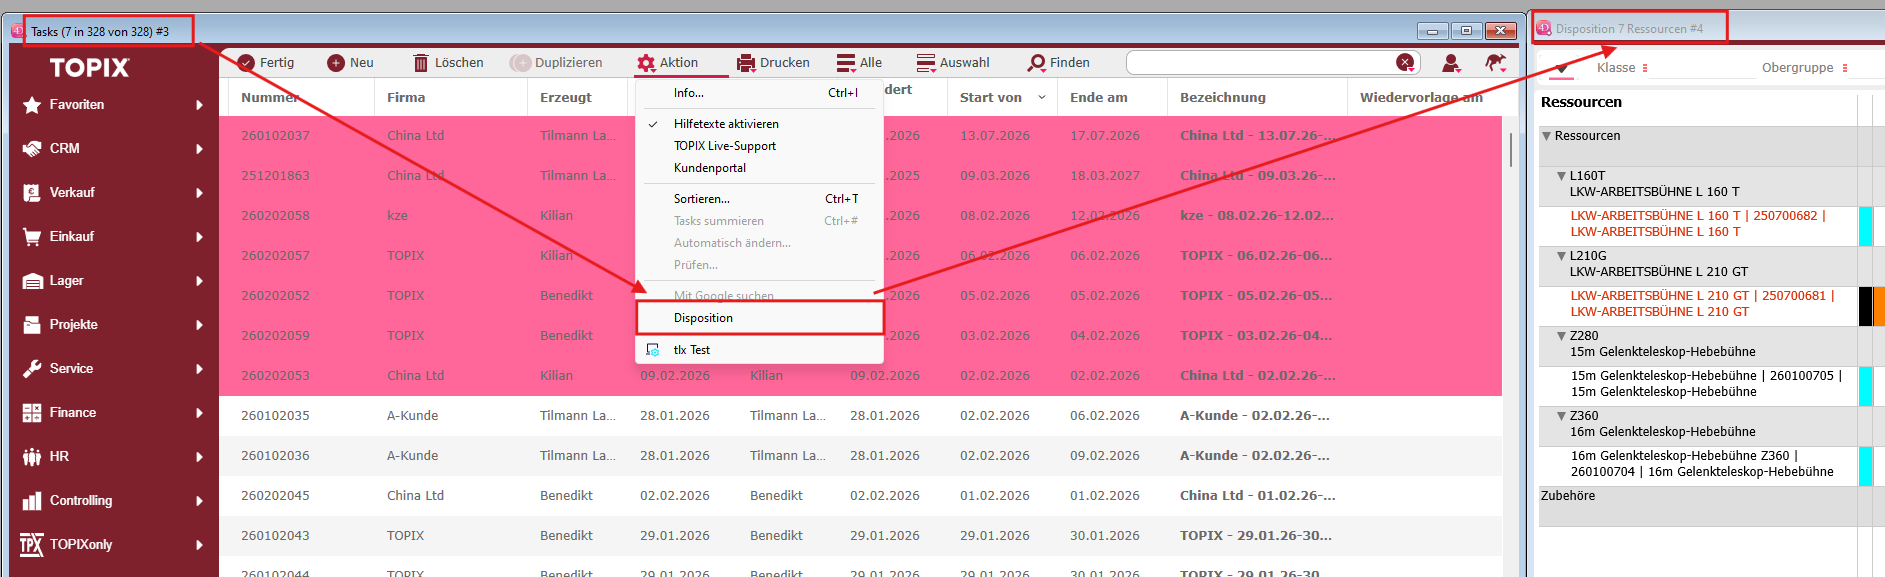Open the Einkauf shopping cart module
Viewport: 1885px width, 577px height.
click(32, 237)
